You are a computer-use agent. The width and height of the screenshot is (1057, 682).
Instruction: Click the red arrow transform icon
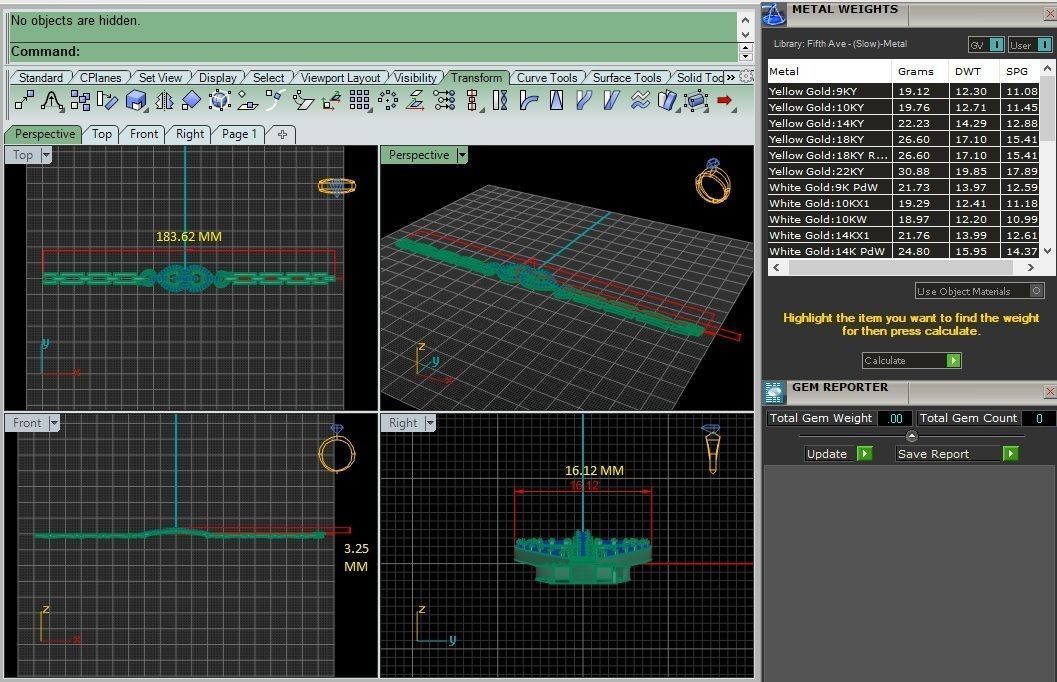pyautogui.click(x=725, y=100)
